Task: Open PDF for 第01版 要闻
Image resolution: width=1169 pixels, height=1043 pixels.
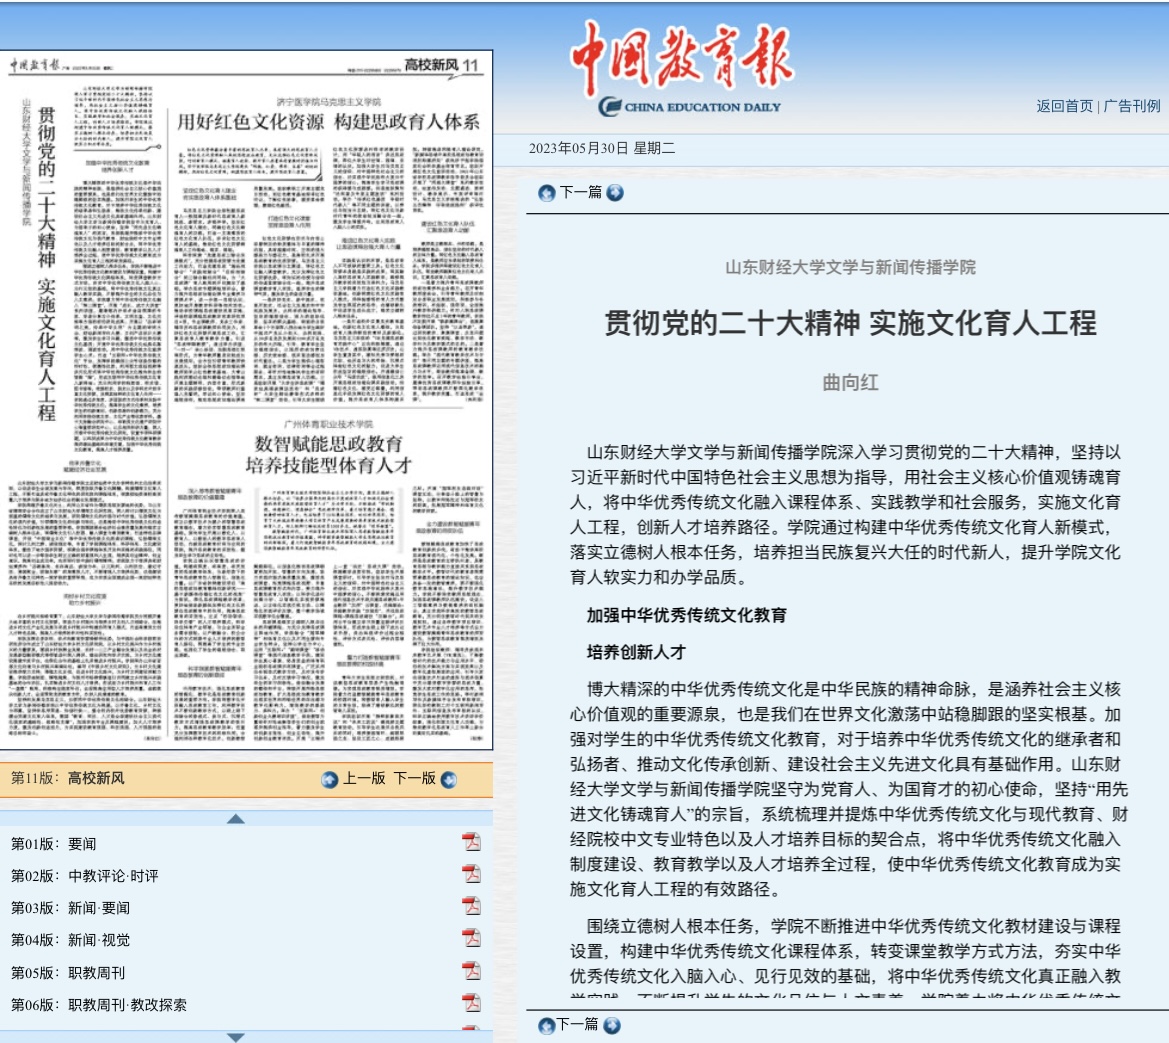Action: click(471, 843)
